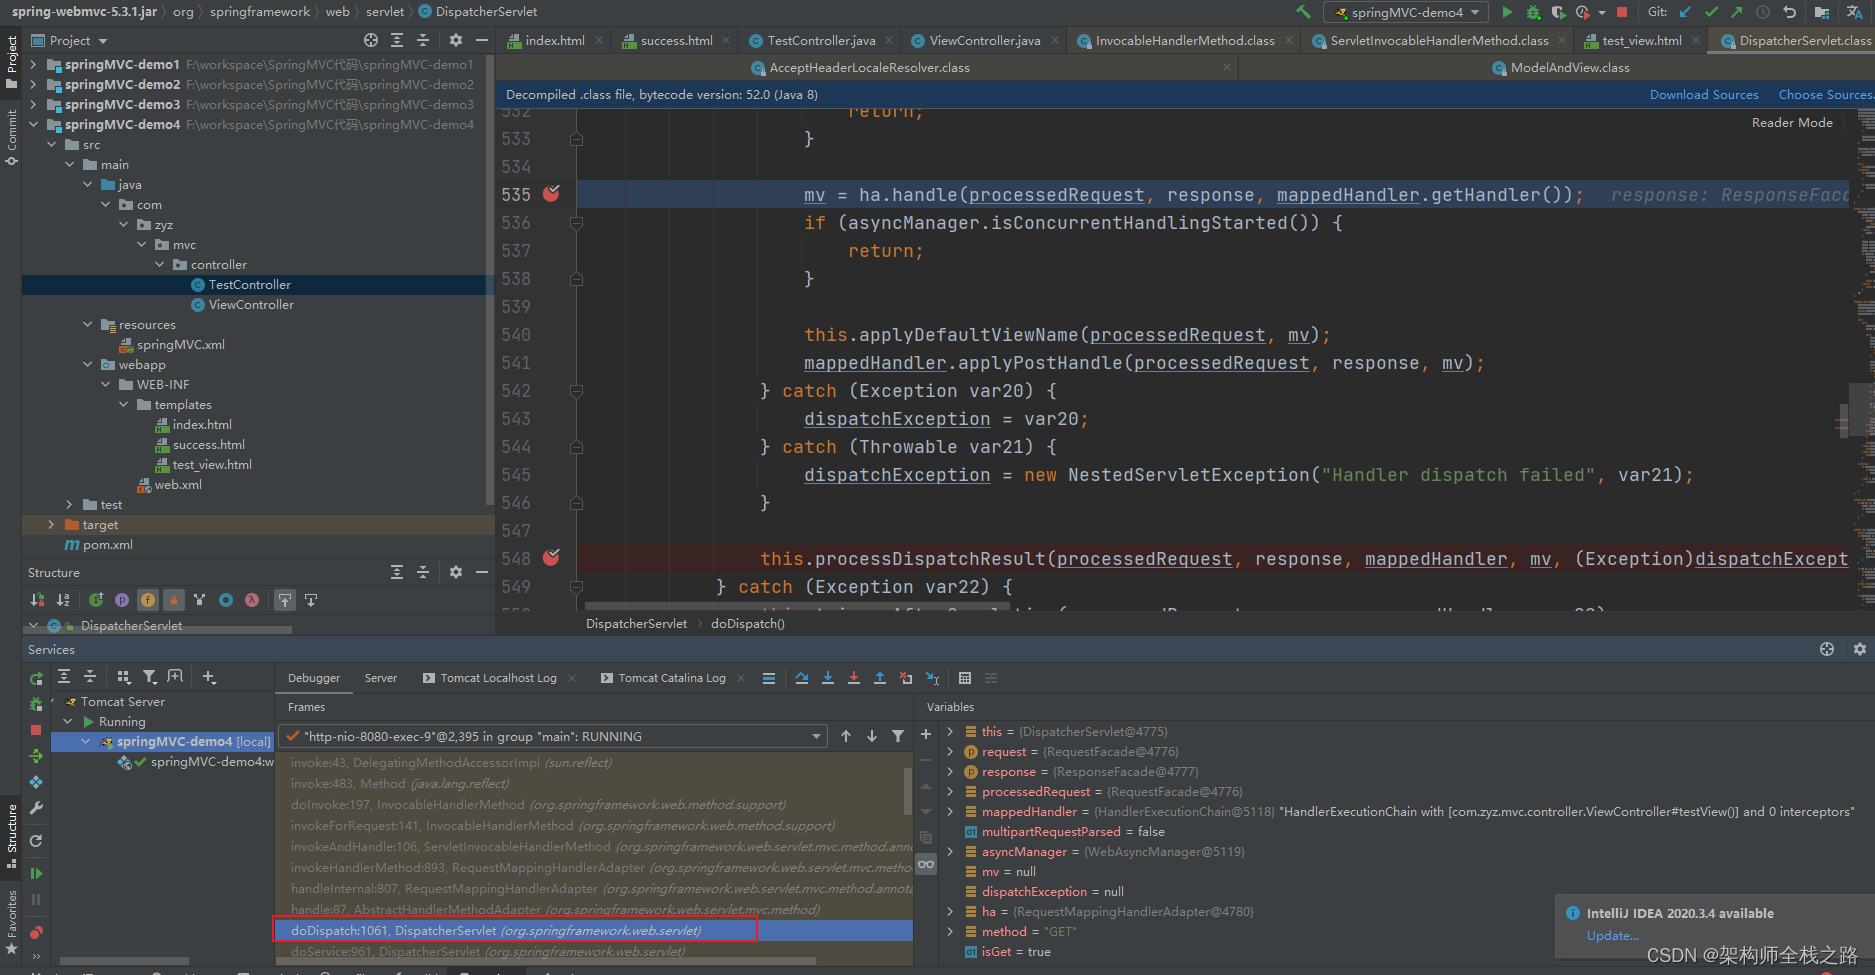Expand the mappedHandler variable
1875x975 pixels.
coord(950,811)
